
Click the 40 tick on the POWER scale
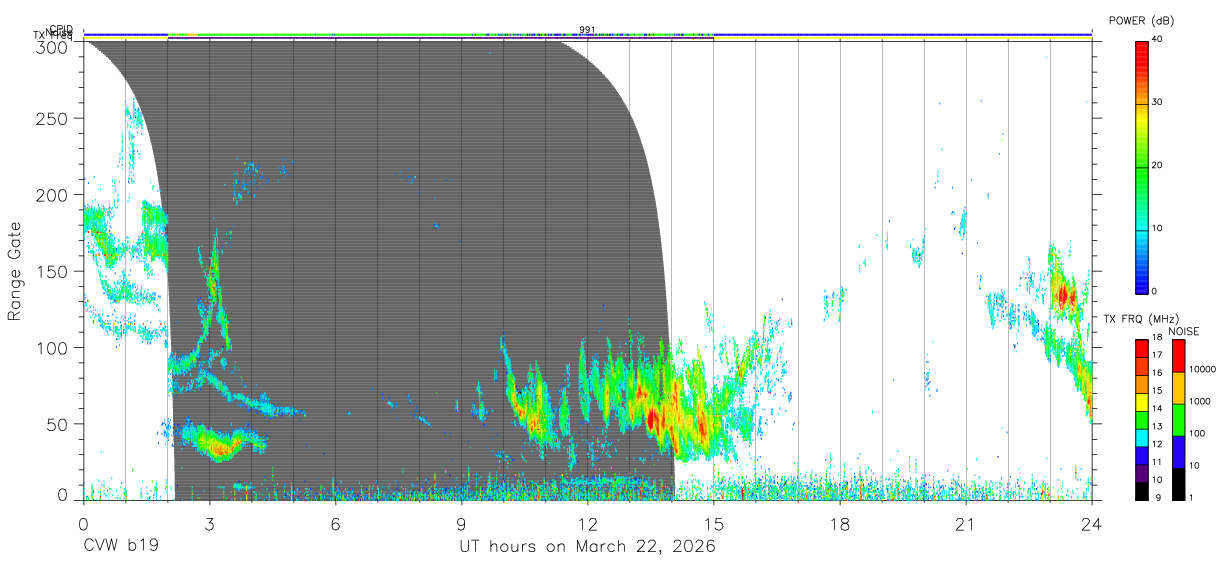coord(1158,40)
